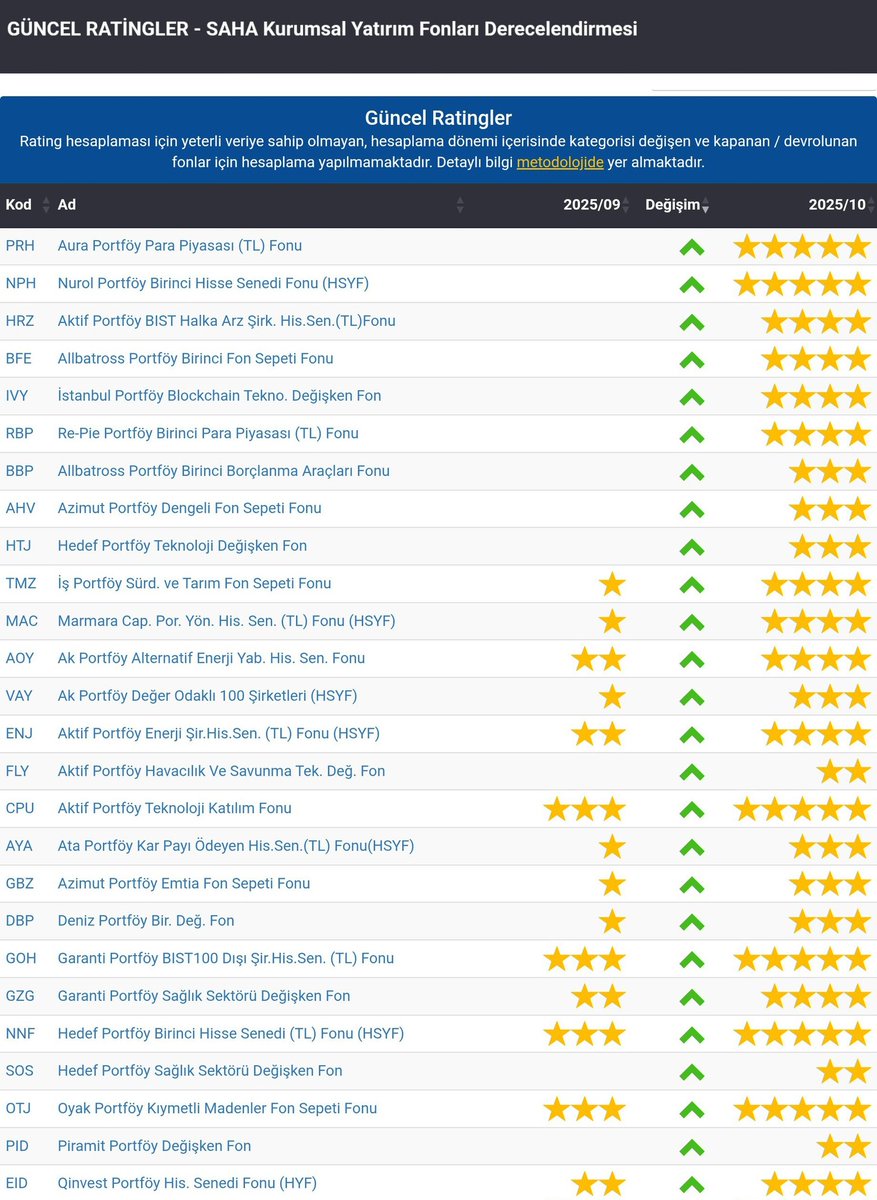The width and height of the screenshot is (877, 1200).
Task: Open Ak Portföy Alternatif Enerji fund
Action: tap(212, 658)
